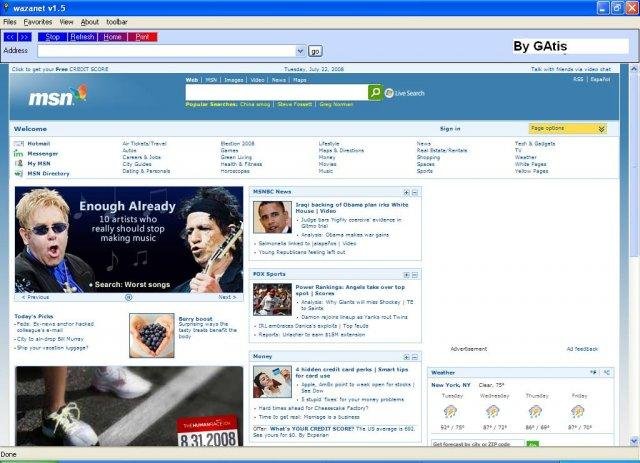The width and height of the screenshot is (640, 463).
Task: Open My MSN icon
Action: pos(19,163)
